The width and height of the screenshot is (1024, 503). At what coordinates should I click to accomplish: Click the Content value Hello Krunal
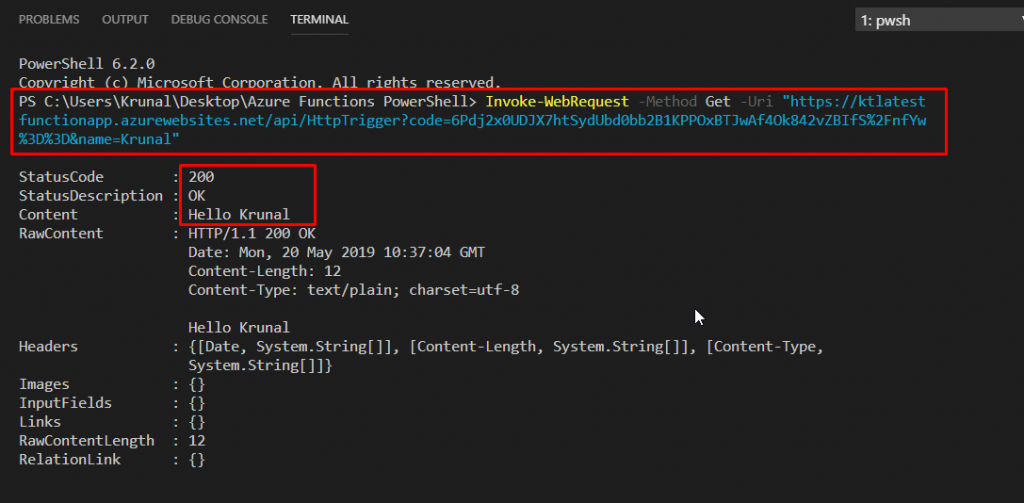coord(239,215)
